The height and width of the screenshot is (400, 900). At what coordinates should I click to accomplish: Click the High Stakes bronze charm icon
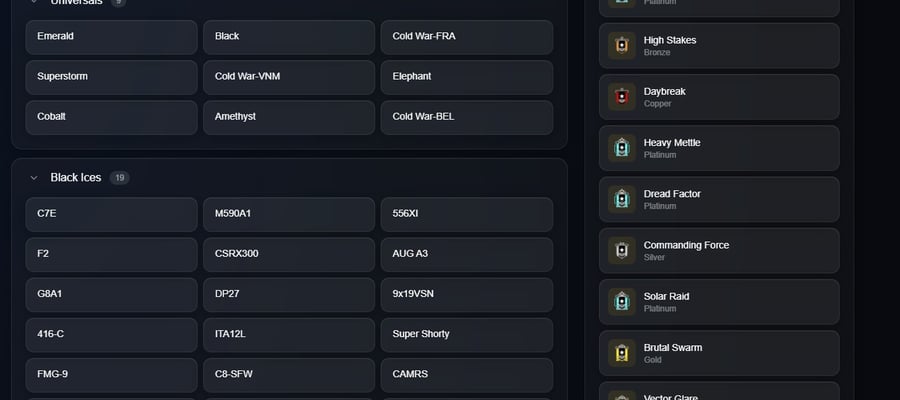pyautogui.click(x=622, y=45)
